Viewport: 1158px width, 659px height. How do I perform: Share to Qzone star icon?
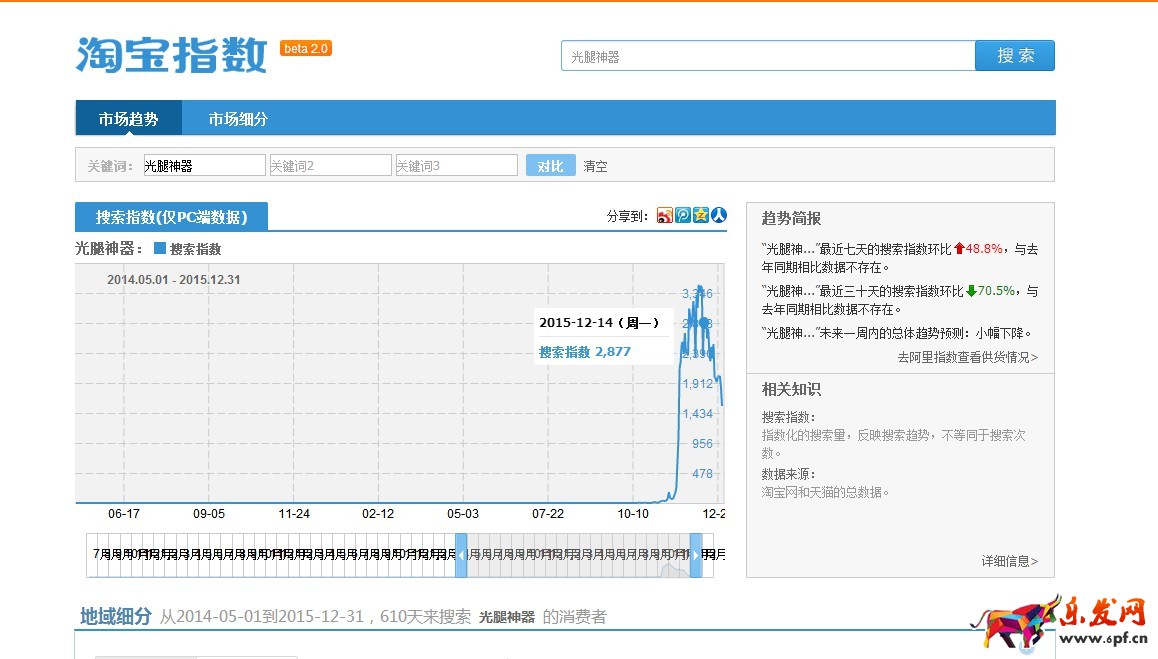click(701, 215)
